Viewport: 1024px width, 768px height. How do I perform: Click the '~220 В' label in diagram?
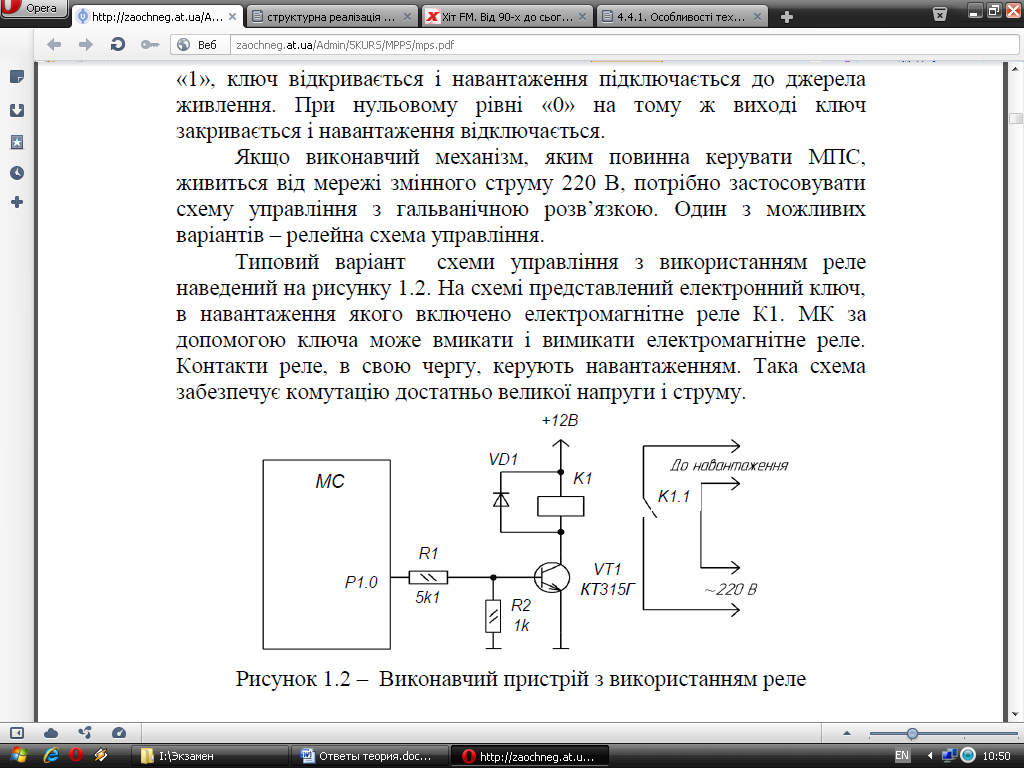(x=731, y=590)
